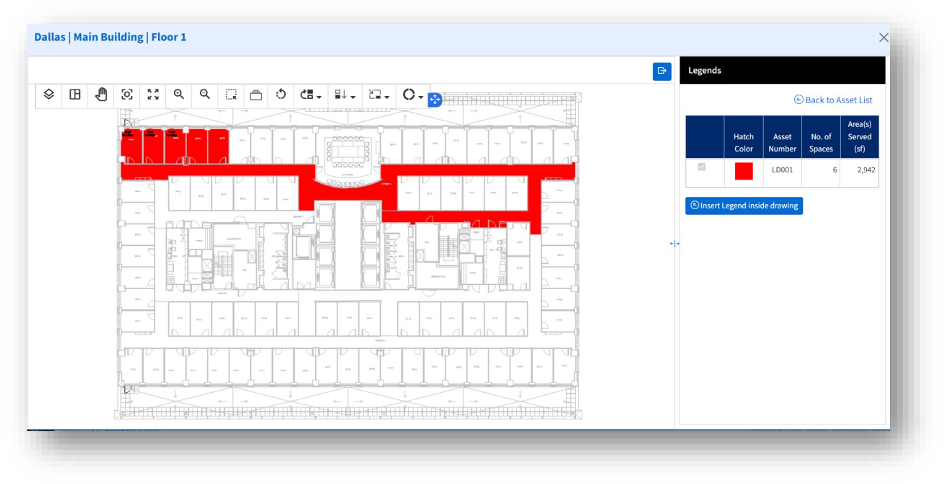This screenshot has width=944, height=484.
Task: Zoom in on the floor plan
Action: (179, 95)
